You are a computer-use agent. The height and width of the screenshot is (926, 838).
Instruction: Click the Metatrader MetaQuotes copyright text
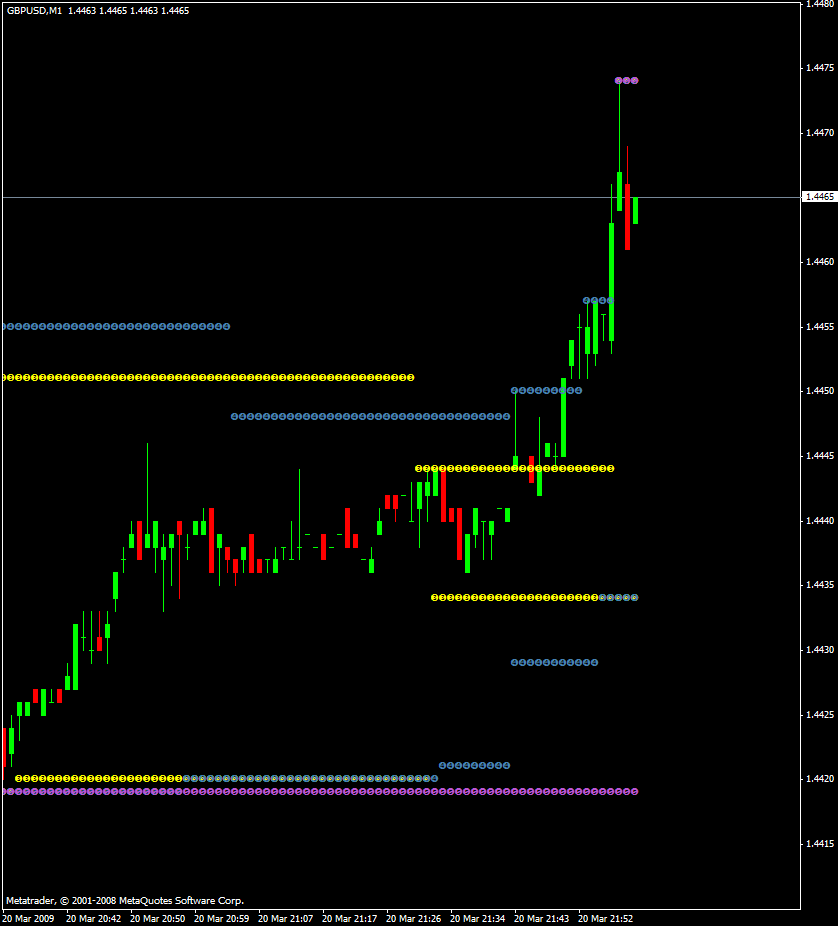[125, 901]
